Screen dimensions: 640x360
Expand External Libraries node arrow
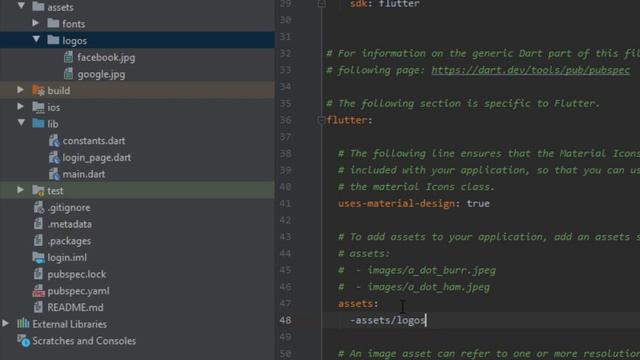click(x=6, y=323)
